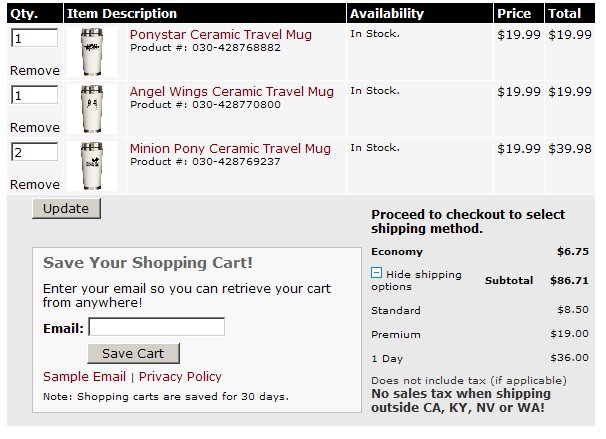Open the Sample Email link
This screenshot has height=439, width=606.
pyautogui.click(x=84, y=376)
